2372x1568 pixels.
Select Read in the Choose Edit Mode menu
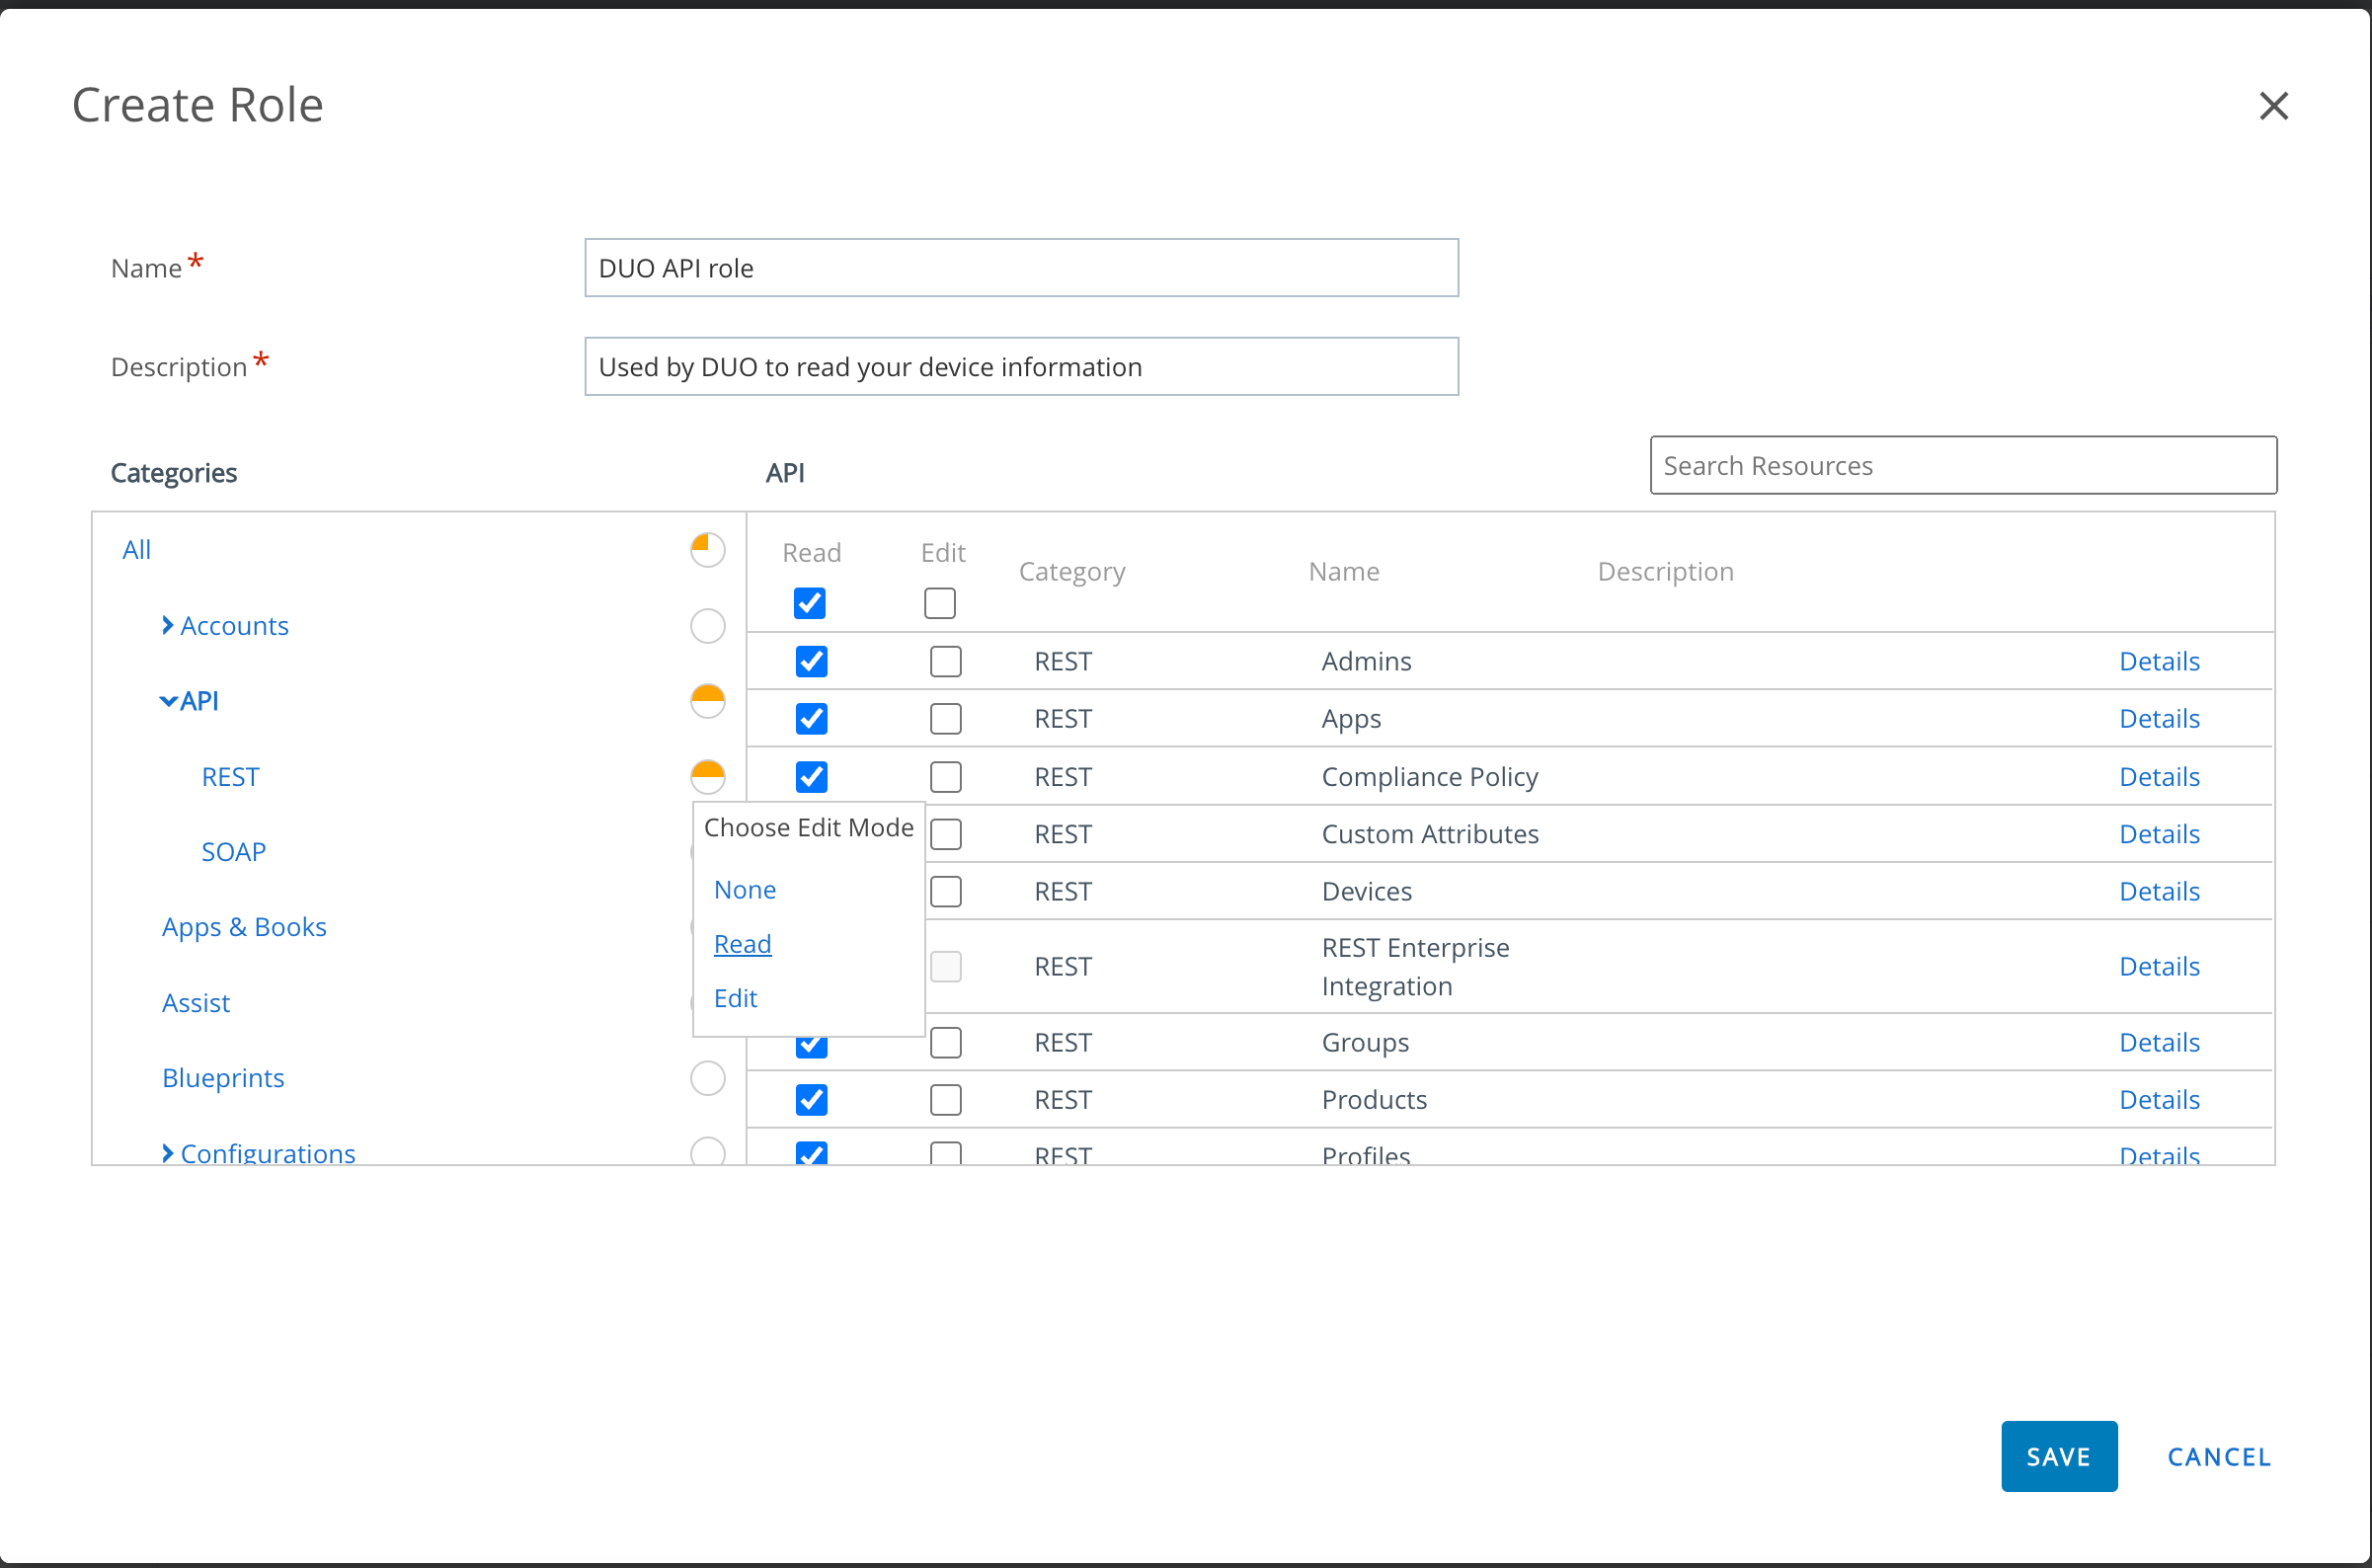[x=742, y=943]
